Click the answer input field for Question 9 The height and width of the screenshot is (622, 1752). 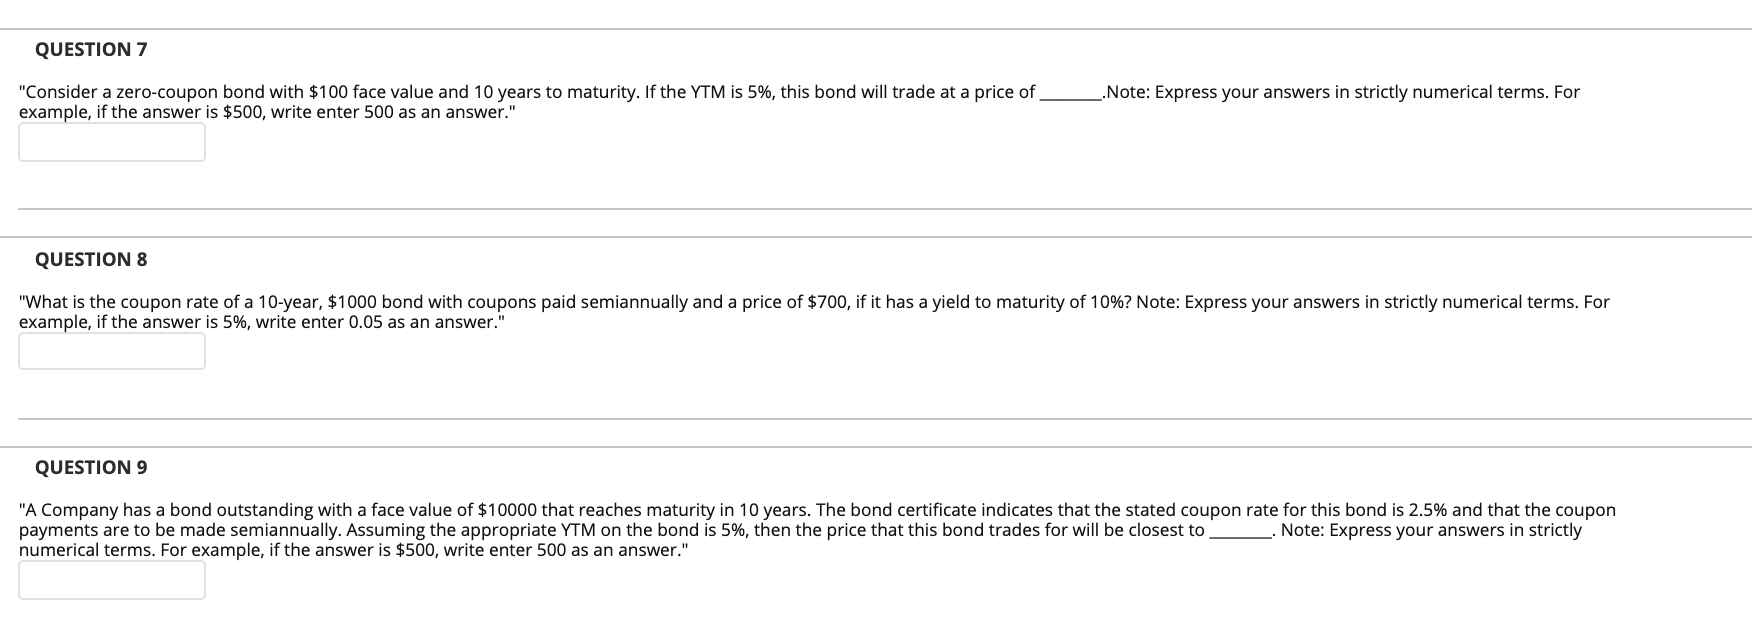110,580
